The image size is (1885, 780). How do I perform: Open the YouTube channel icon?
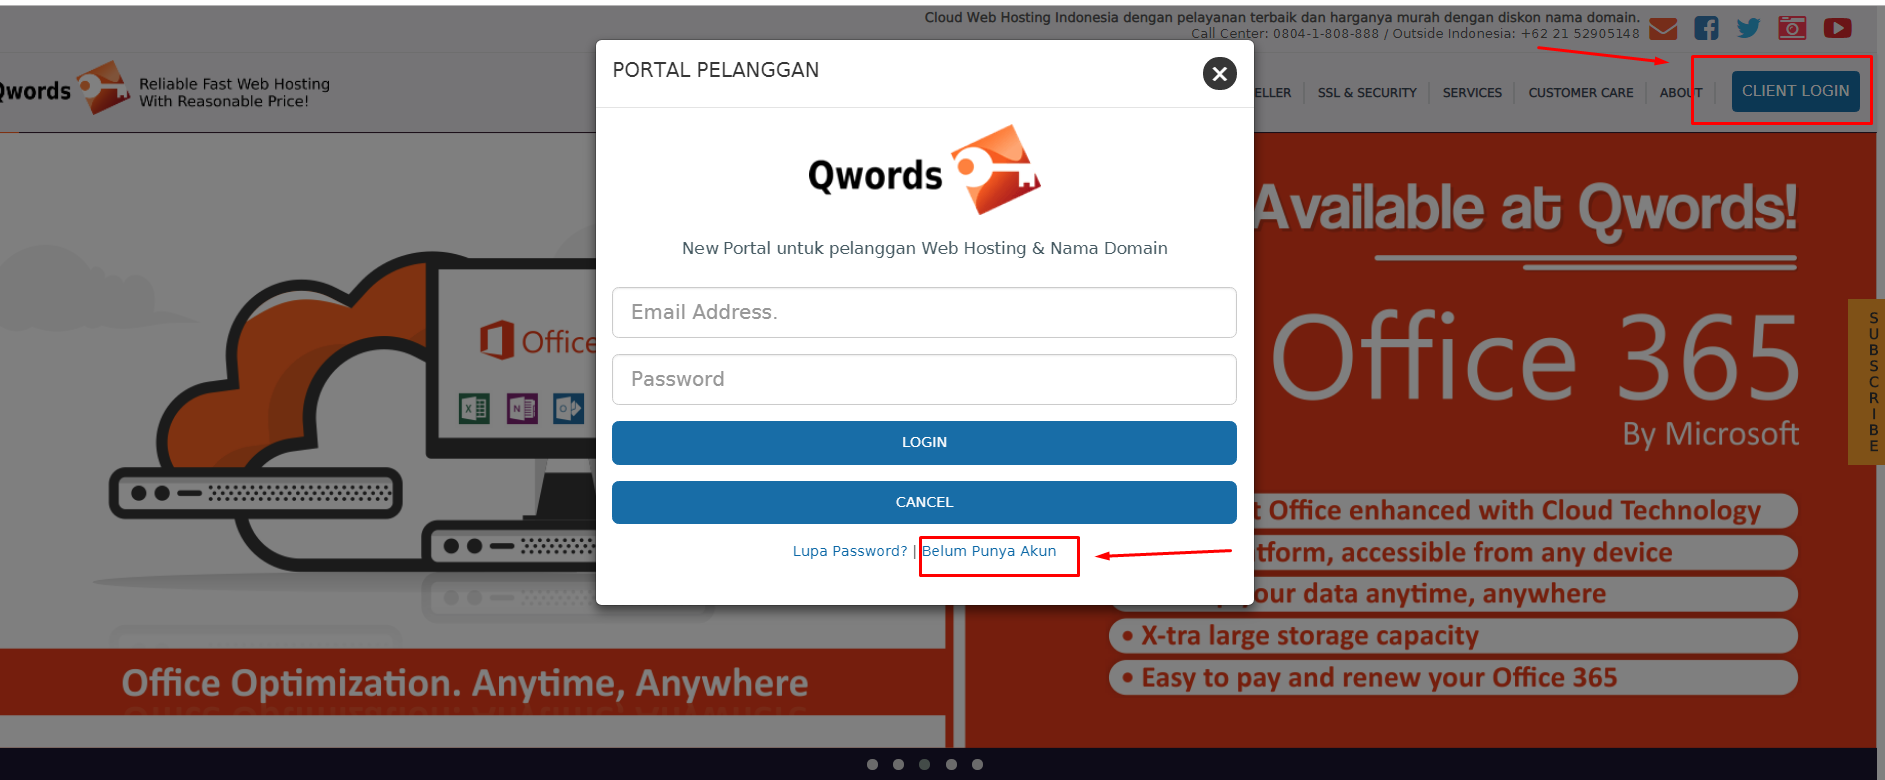pos(1837,28)
